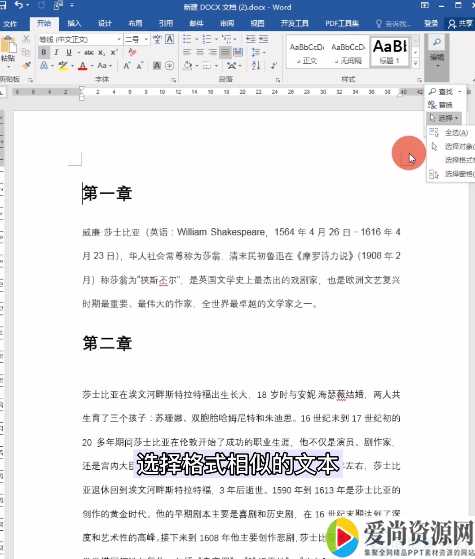Click the Cut scissors icon

(x=26, y=39)
